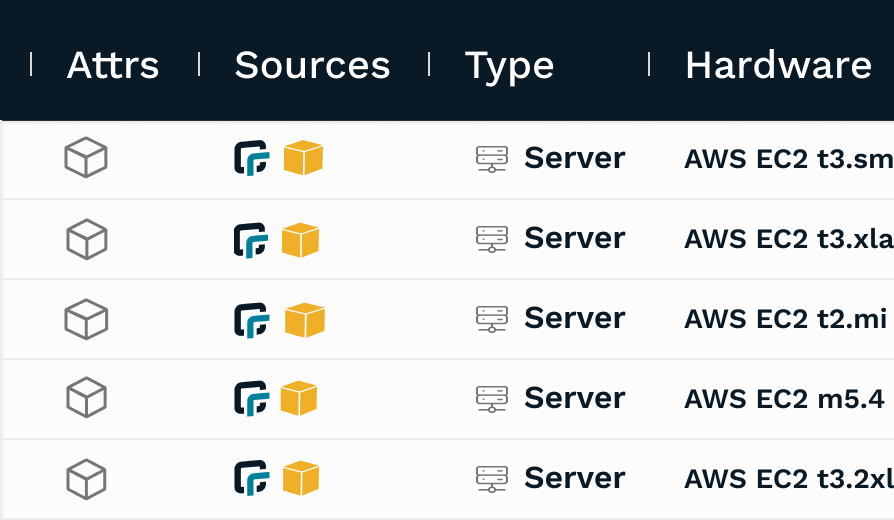The image size is (894, 520).
Task: Click the attributes cube icon in the t3.sm row
Action: pyautogui.click(x=86, y=157)
